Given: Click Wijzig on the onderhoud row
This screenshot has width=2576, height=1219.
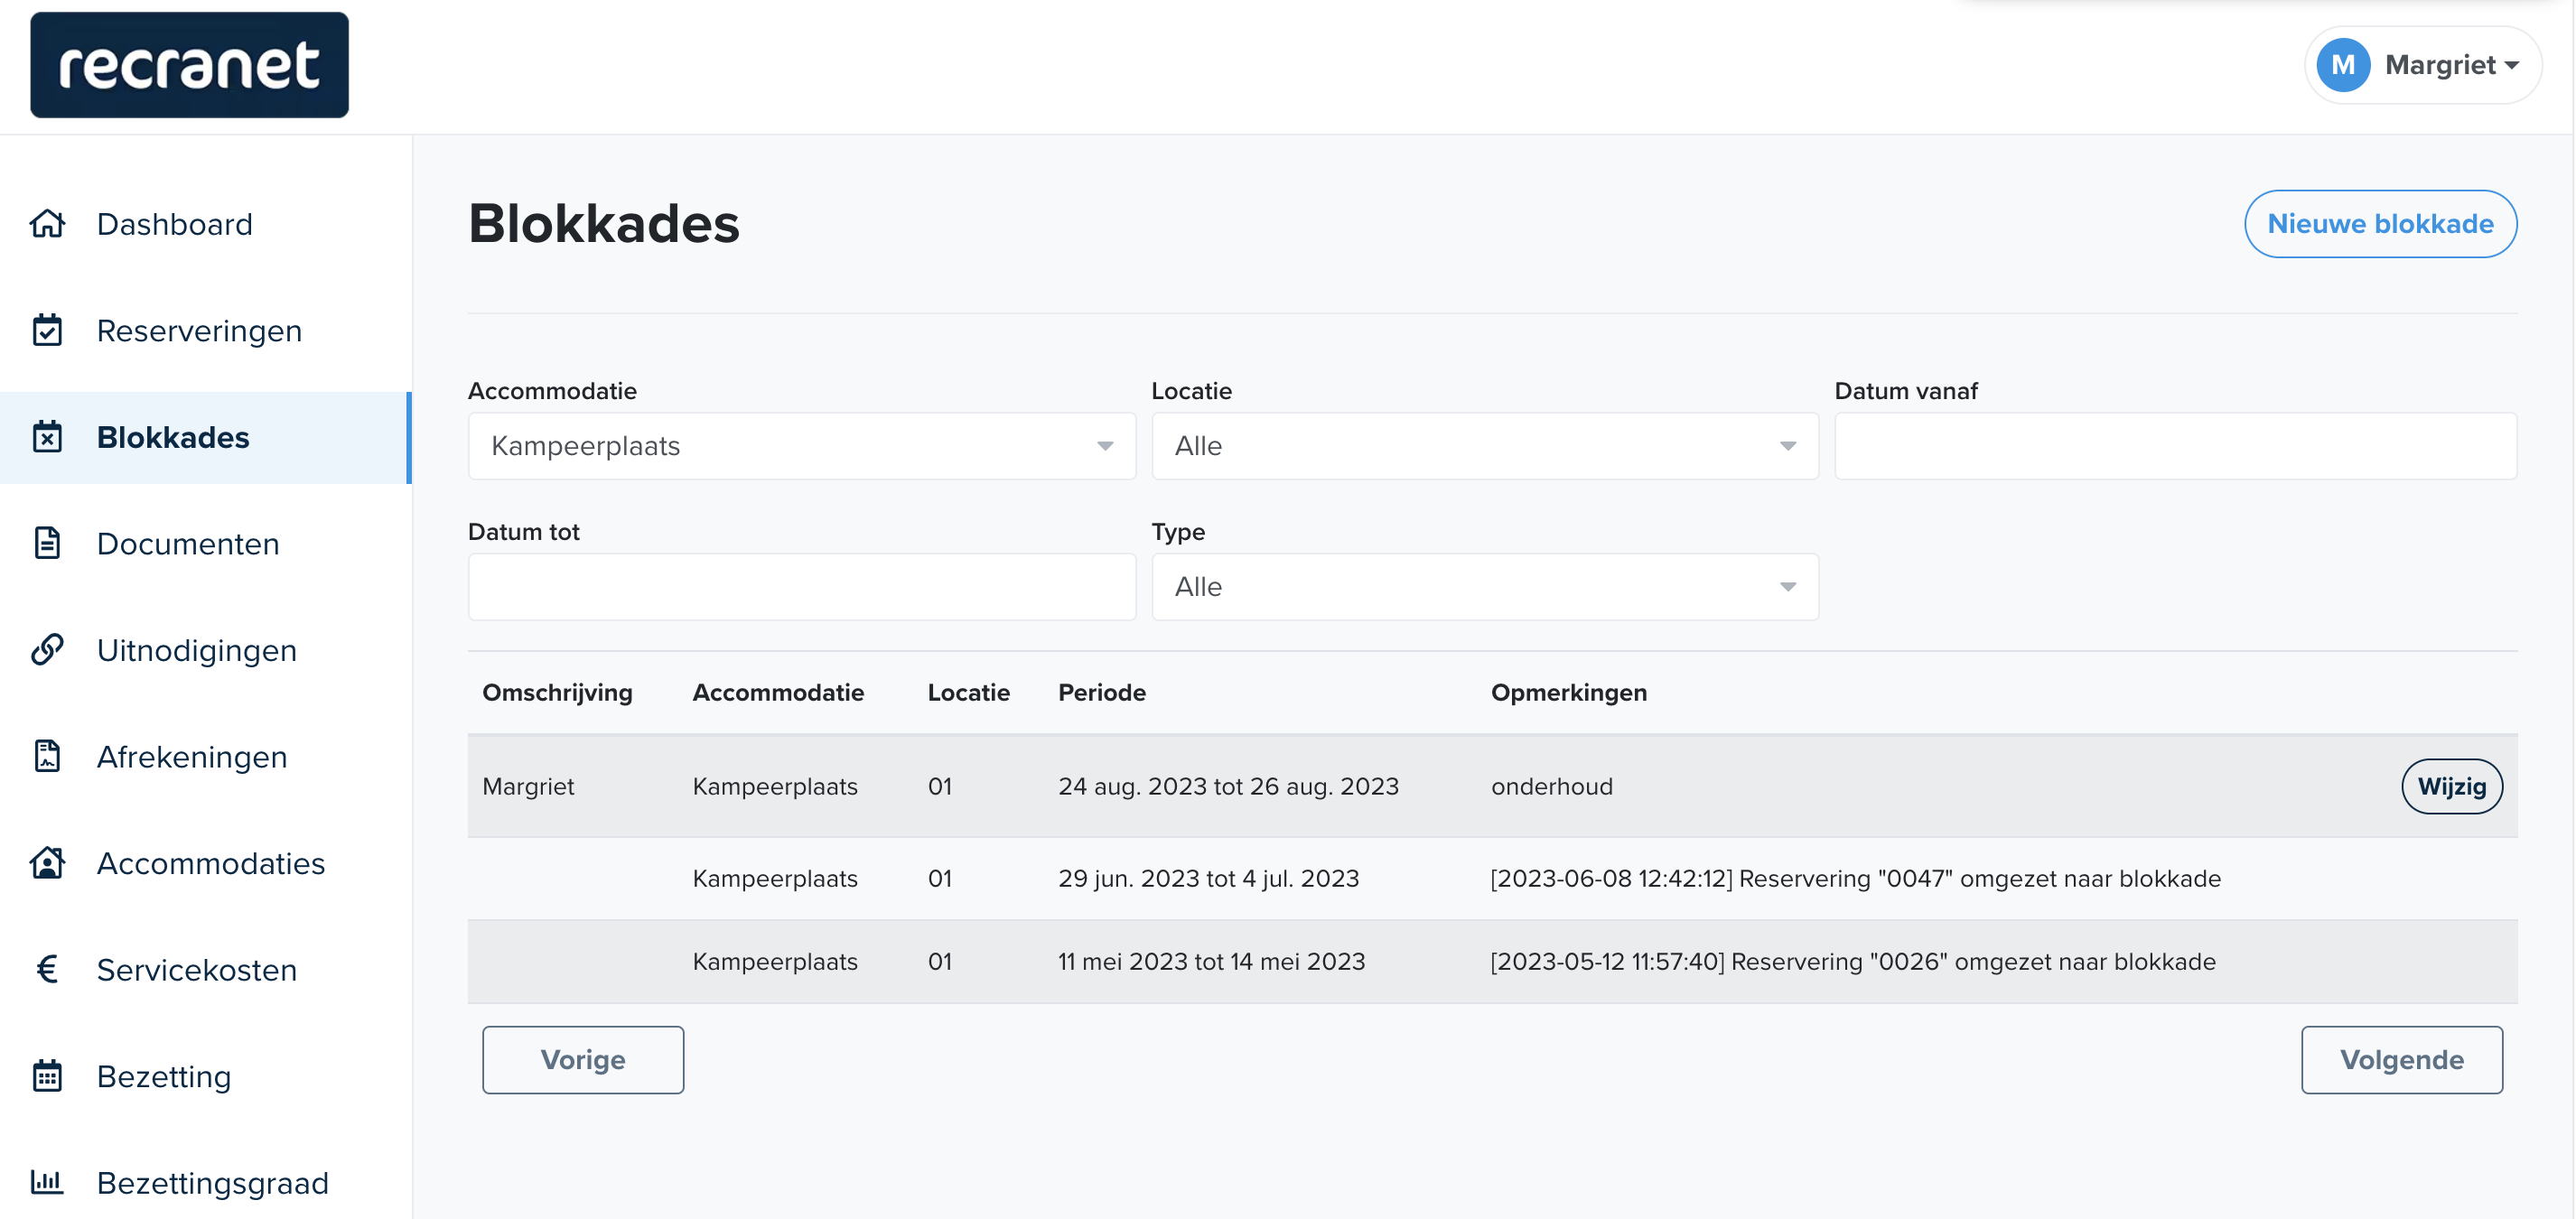Looking at the screenshot, I should coord(2451,786).
